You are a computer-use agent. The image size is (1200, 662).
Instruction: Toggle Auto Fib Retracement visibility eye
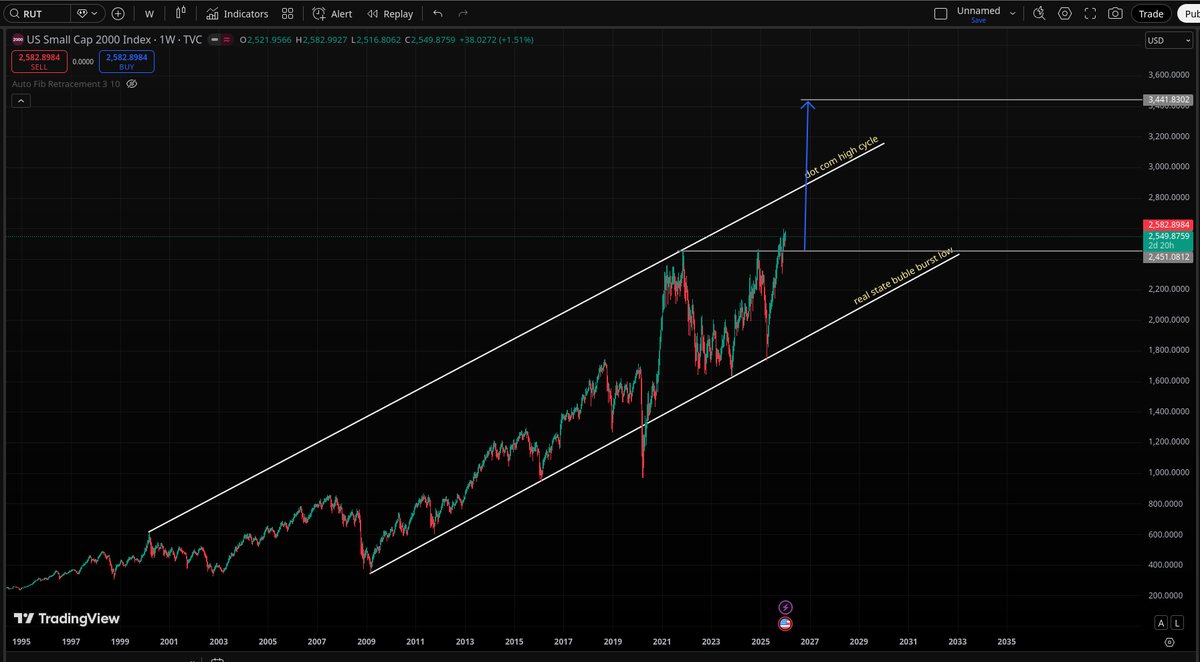pyautogui.click(x=132, y=84)
